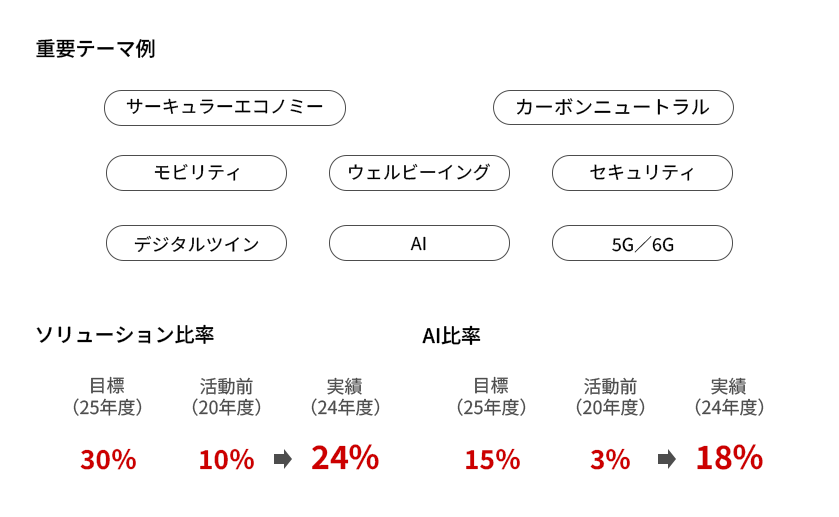Click the サーキュラーエコノミー pill

tap(225, 108)
